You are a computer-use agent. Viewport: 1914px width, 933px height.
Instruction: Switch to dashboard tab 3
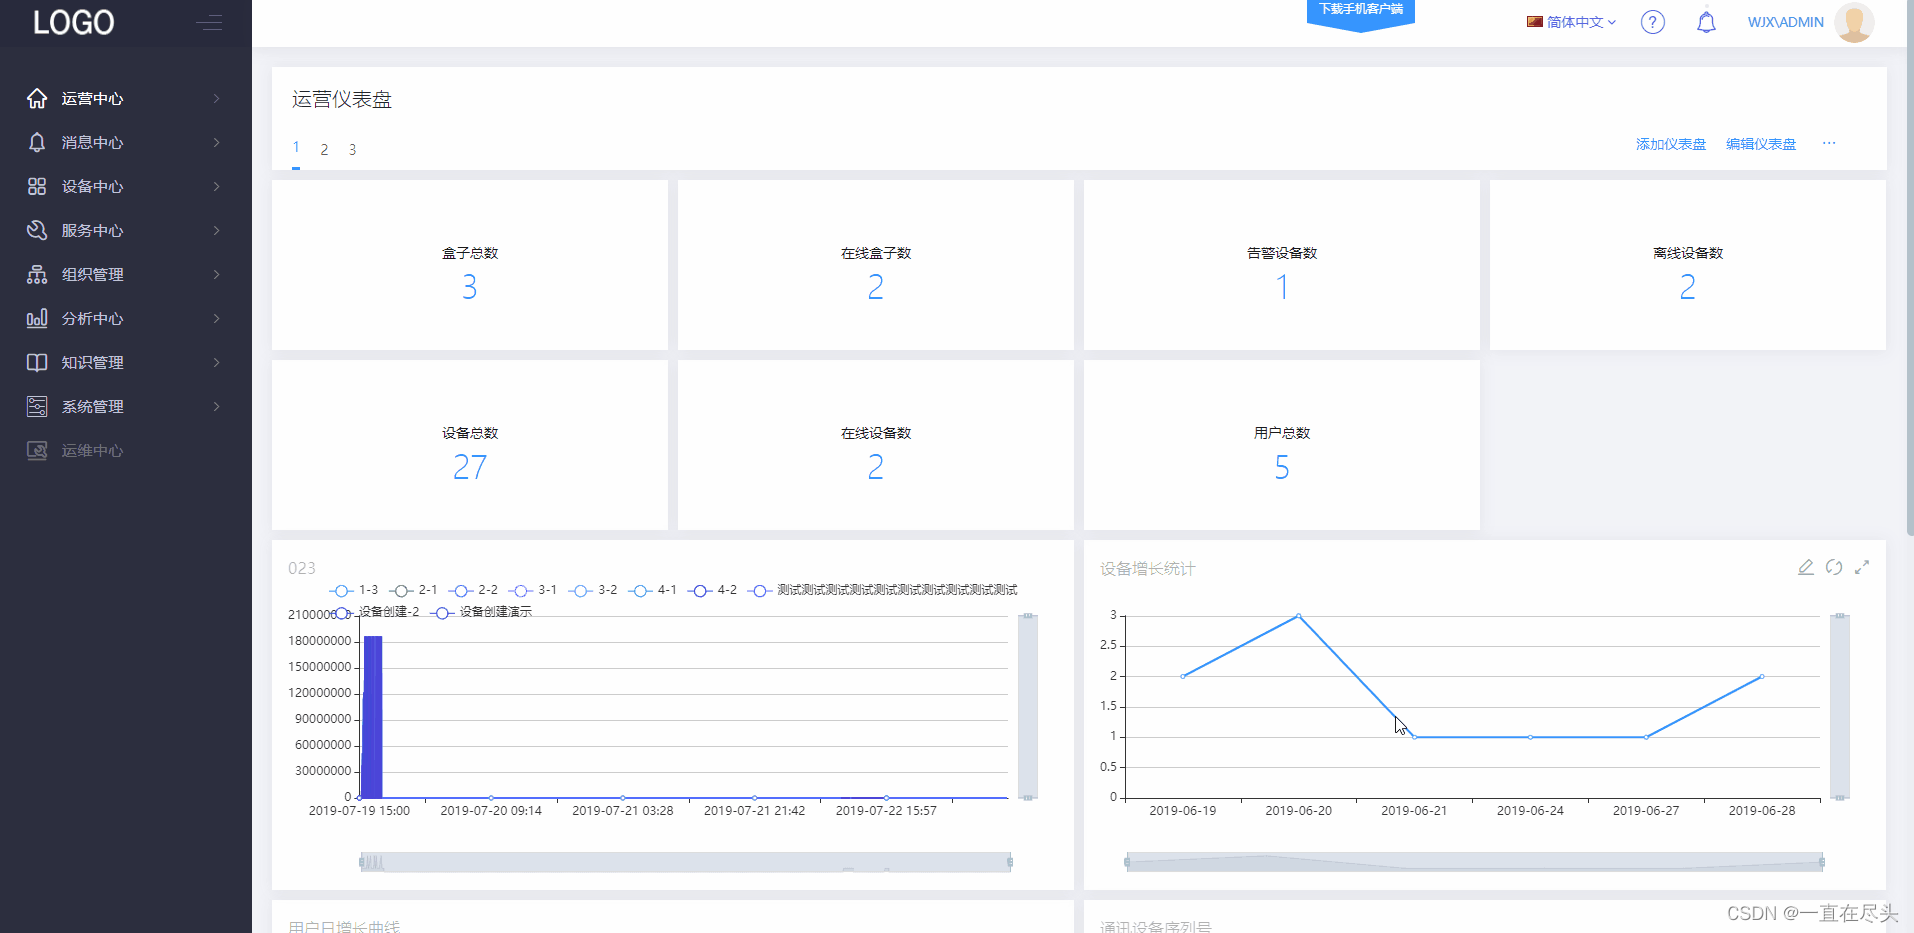tap(352, 149)
